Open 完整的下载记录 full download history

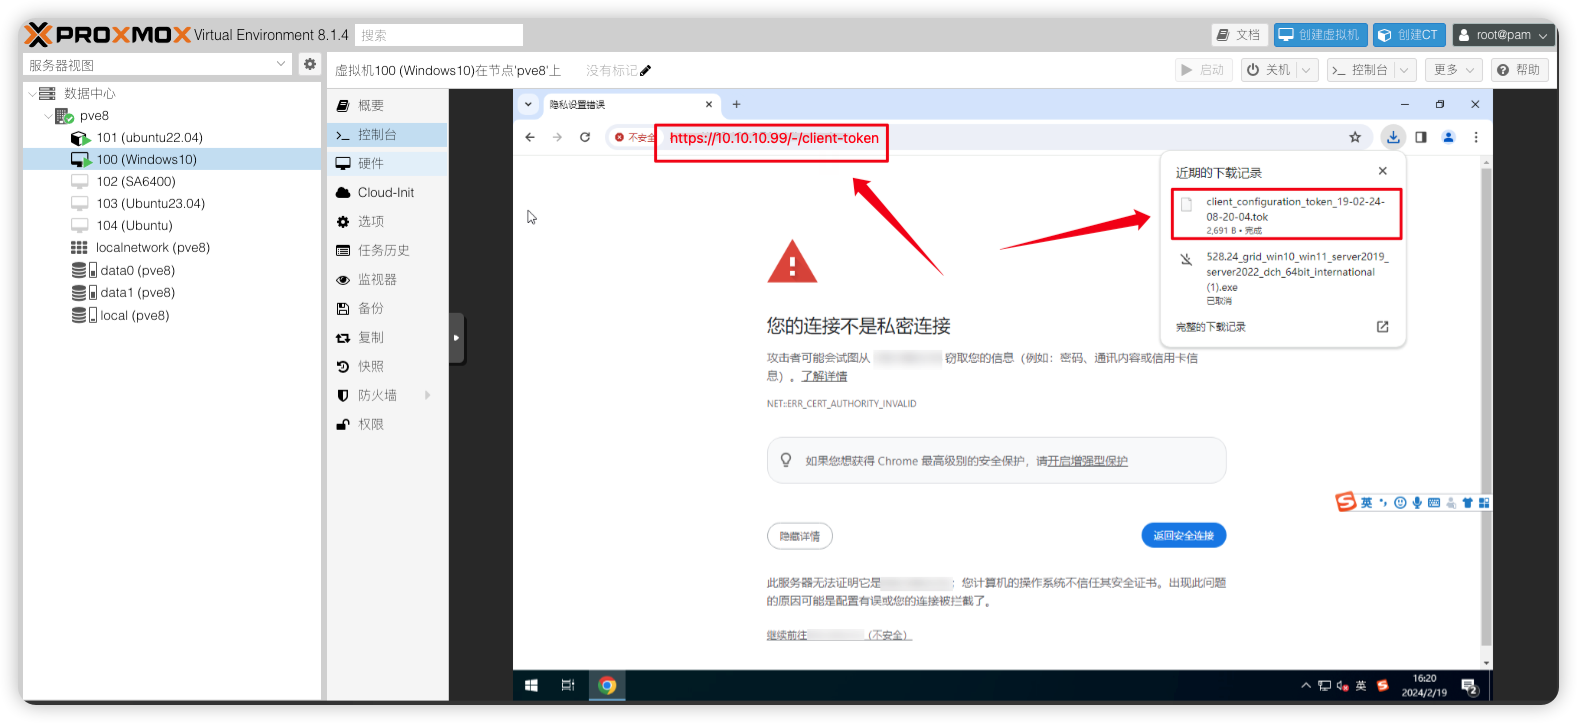[1283, 327]
